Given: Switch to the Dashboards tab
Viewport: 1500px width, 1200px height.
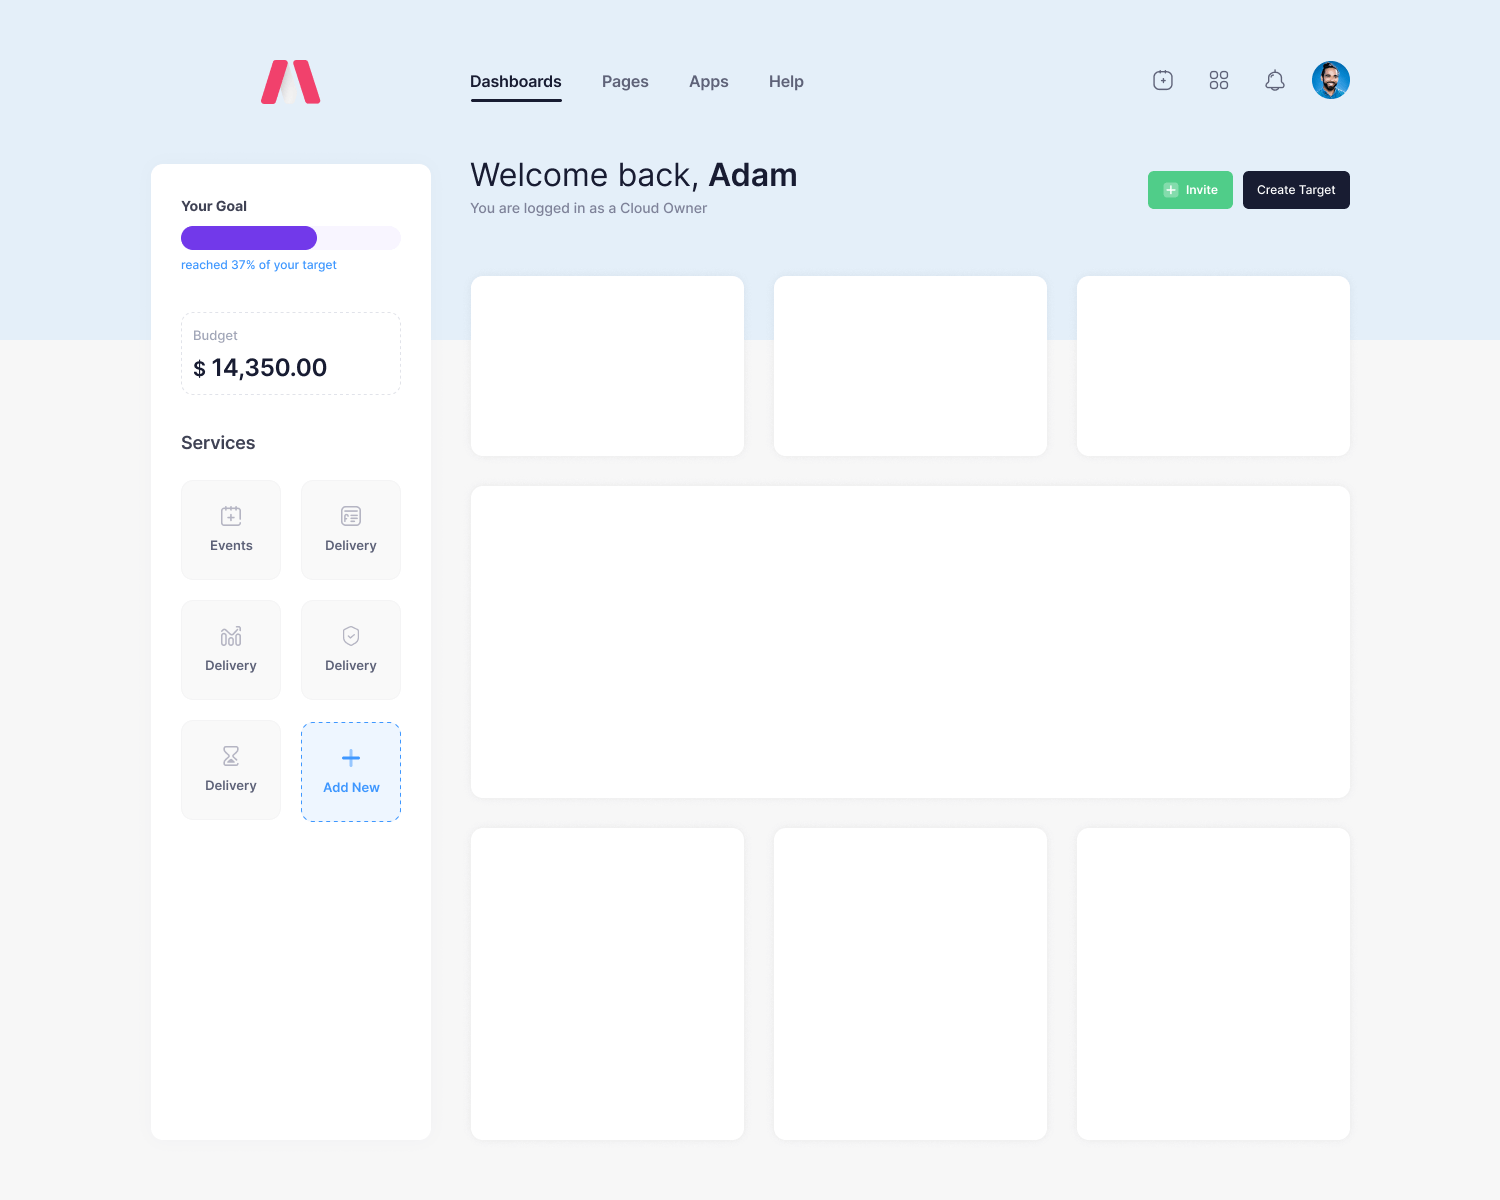Looking at the screenshot, I should point(516,82).
